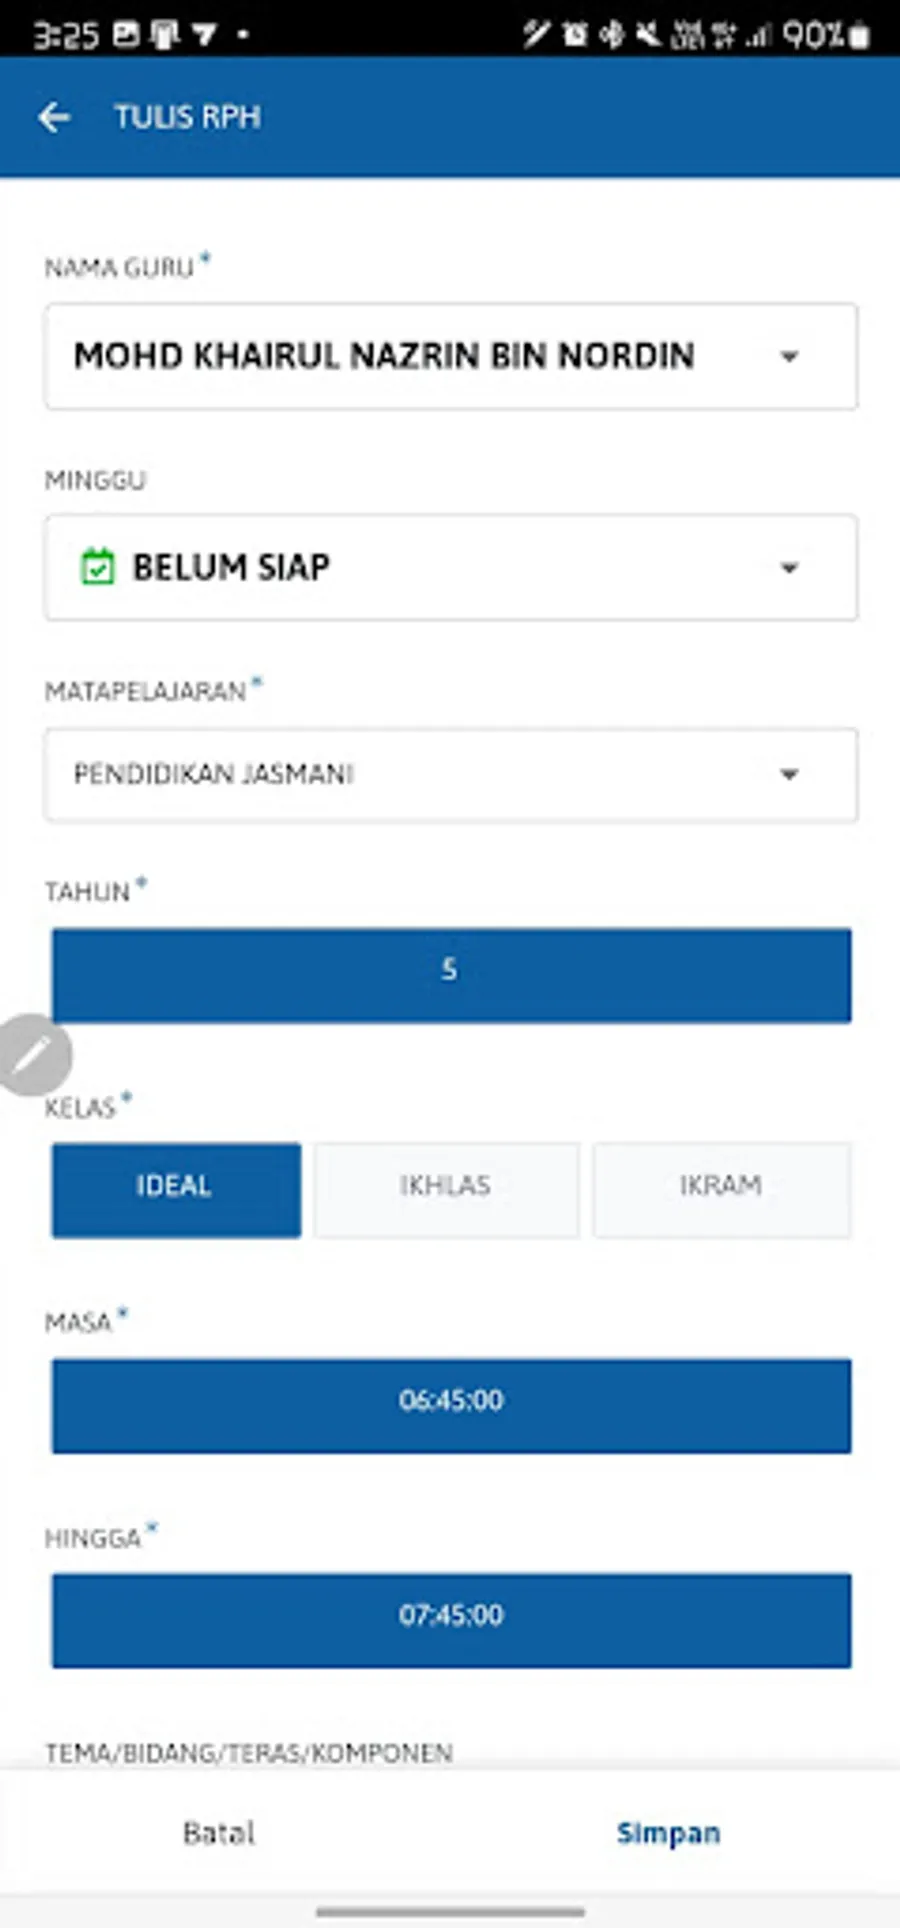Screen dimensions: 900x1928
Task: Tap the signal strength icon in status bar
Action: pos(762,36)
